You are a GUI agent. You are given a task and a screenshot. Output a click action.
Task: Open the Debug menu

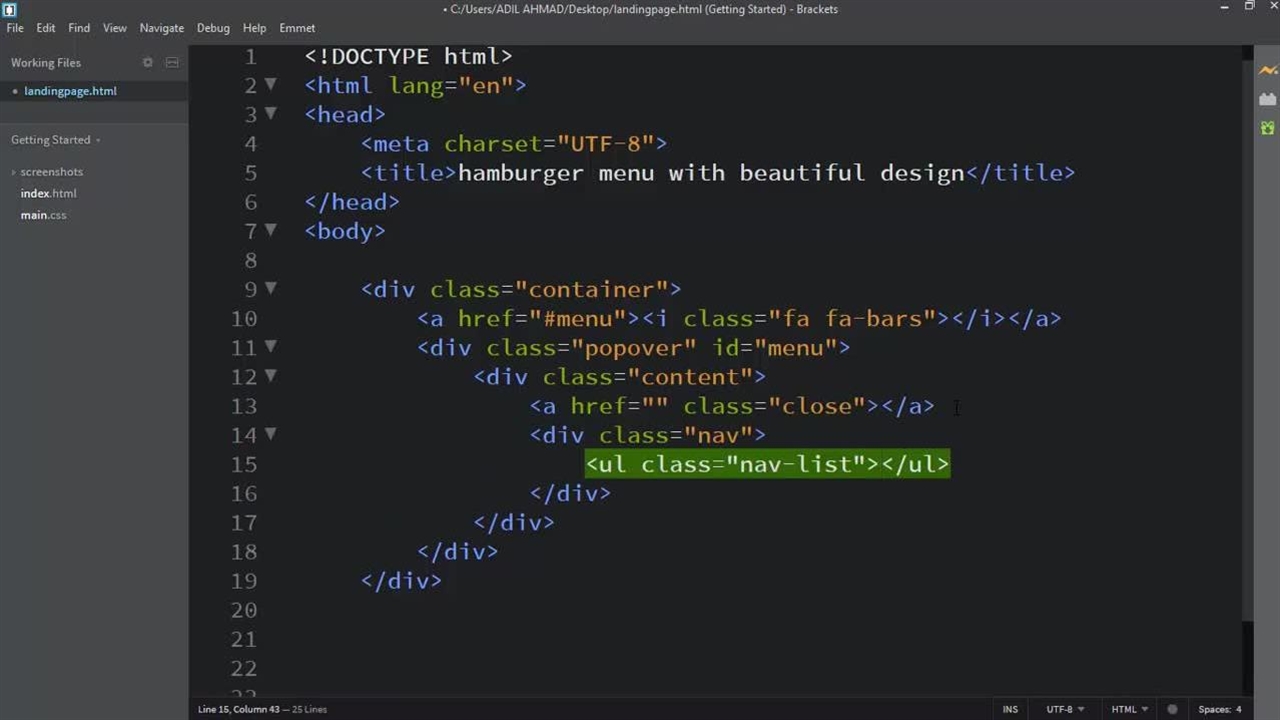tap(213, 28)
